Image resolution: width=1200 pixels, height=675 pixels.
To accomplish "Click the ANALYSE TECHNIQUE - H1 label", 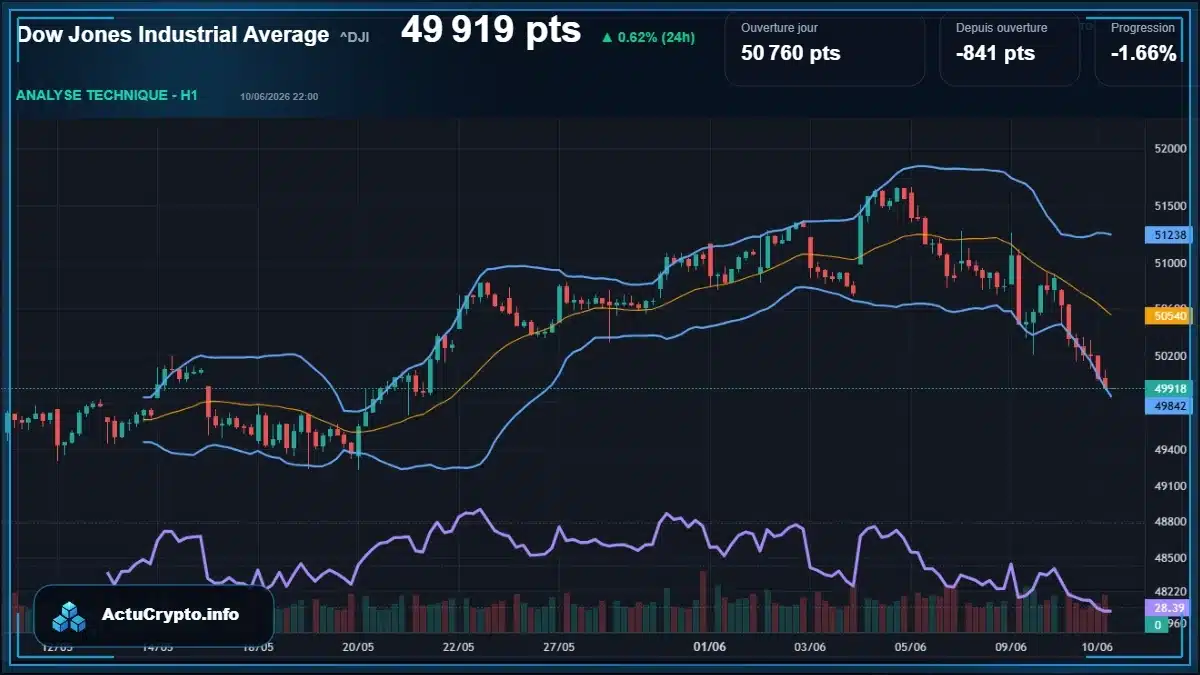I will click(x=107, y=95).
